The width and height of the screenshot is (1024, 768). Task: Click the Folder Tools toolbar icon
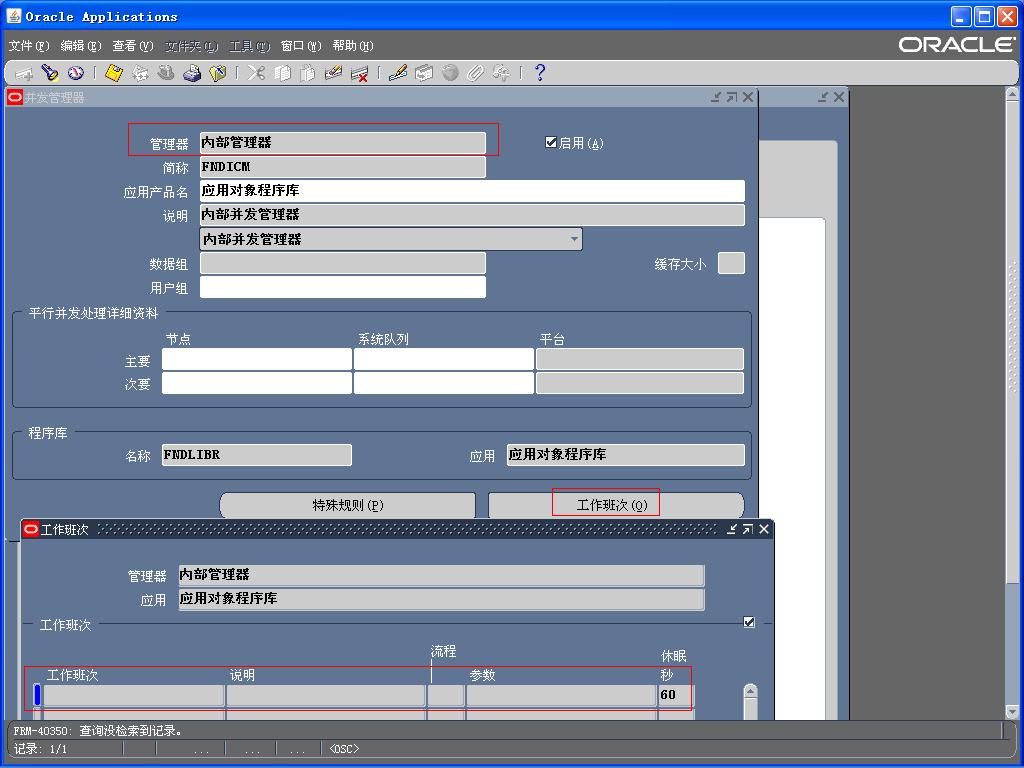click(x=502, y=73)
